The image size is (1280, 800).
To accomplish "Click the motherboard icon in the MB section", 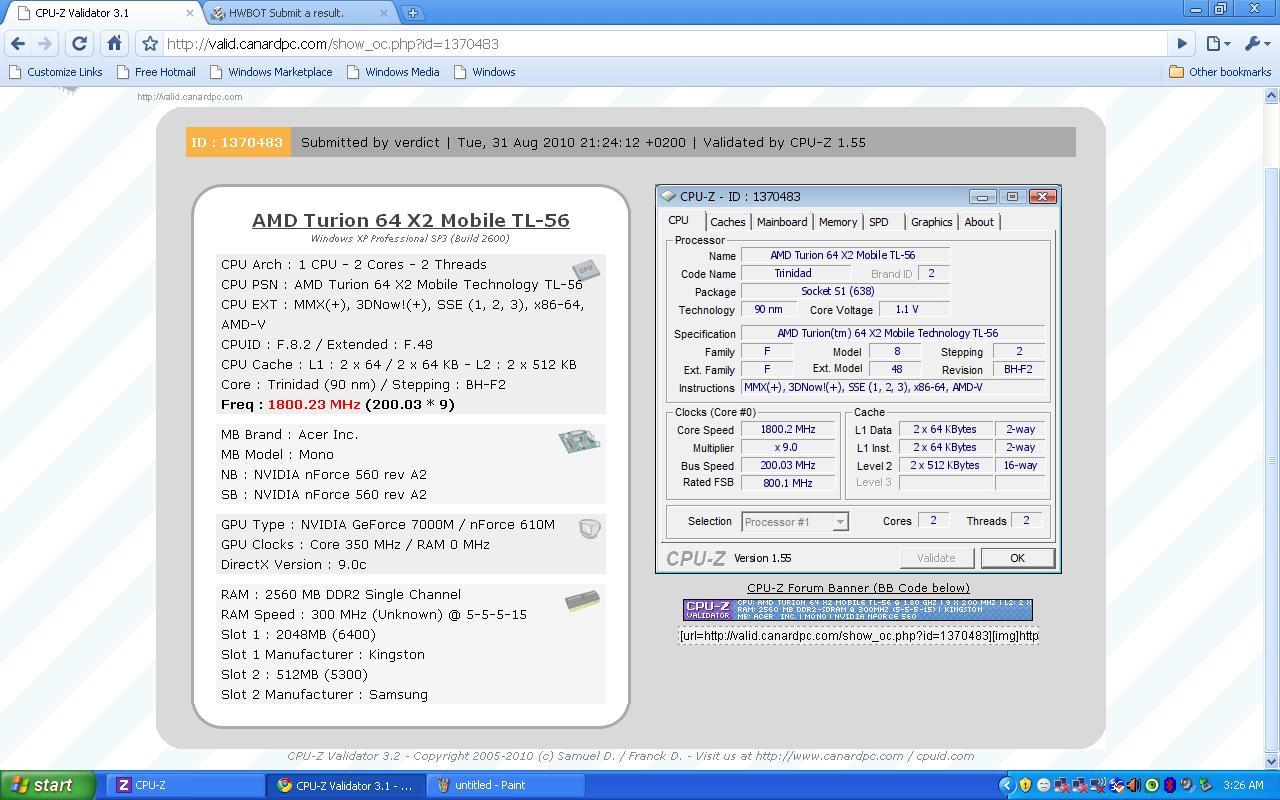I will point(579,440).
